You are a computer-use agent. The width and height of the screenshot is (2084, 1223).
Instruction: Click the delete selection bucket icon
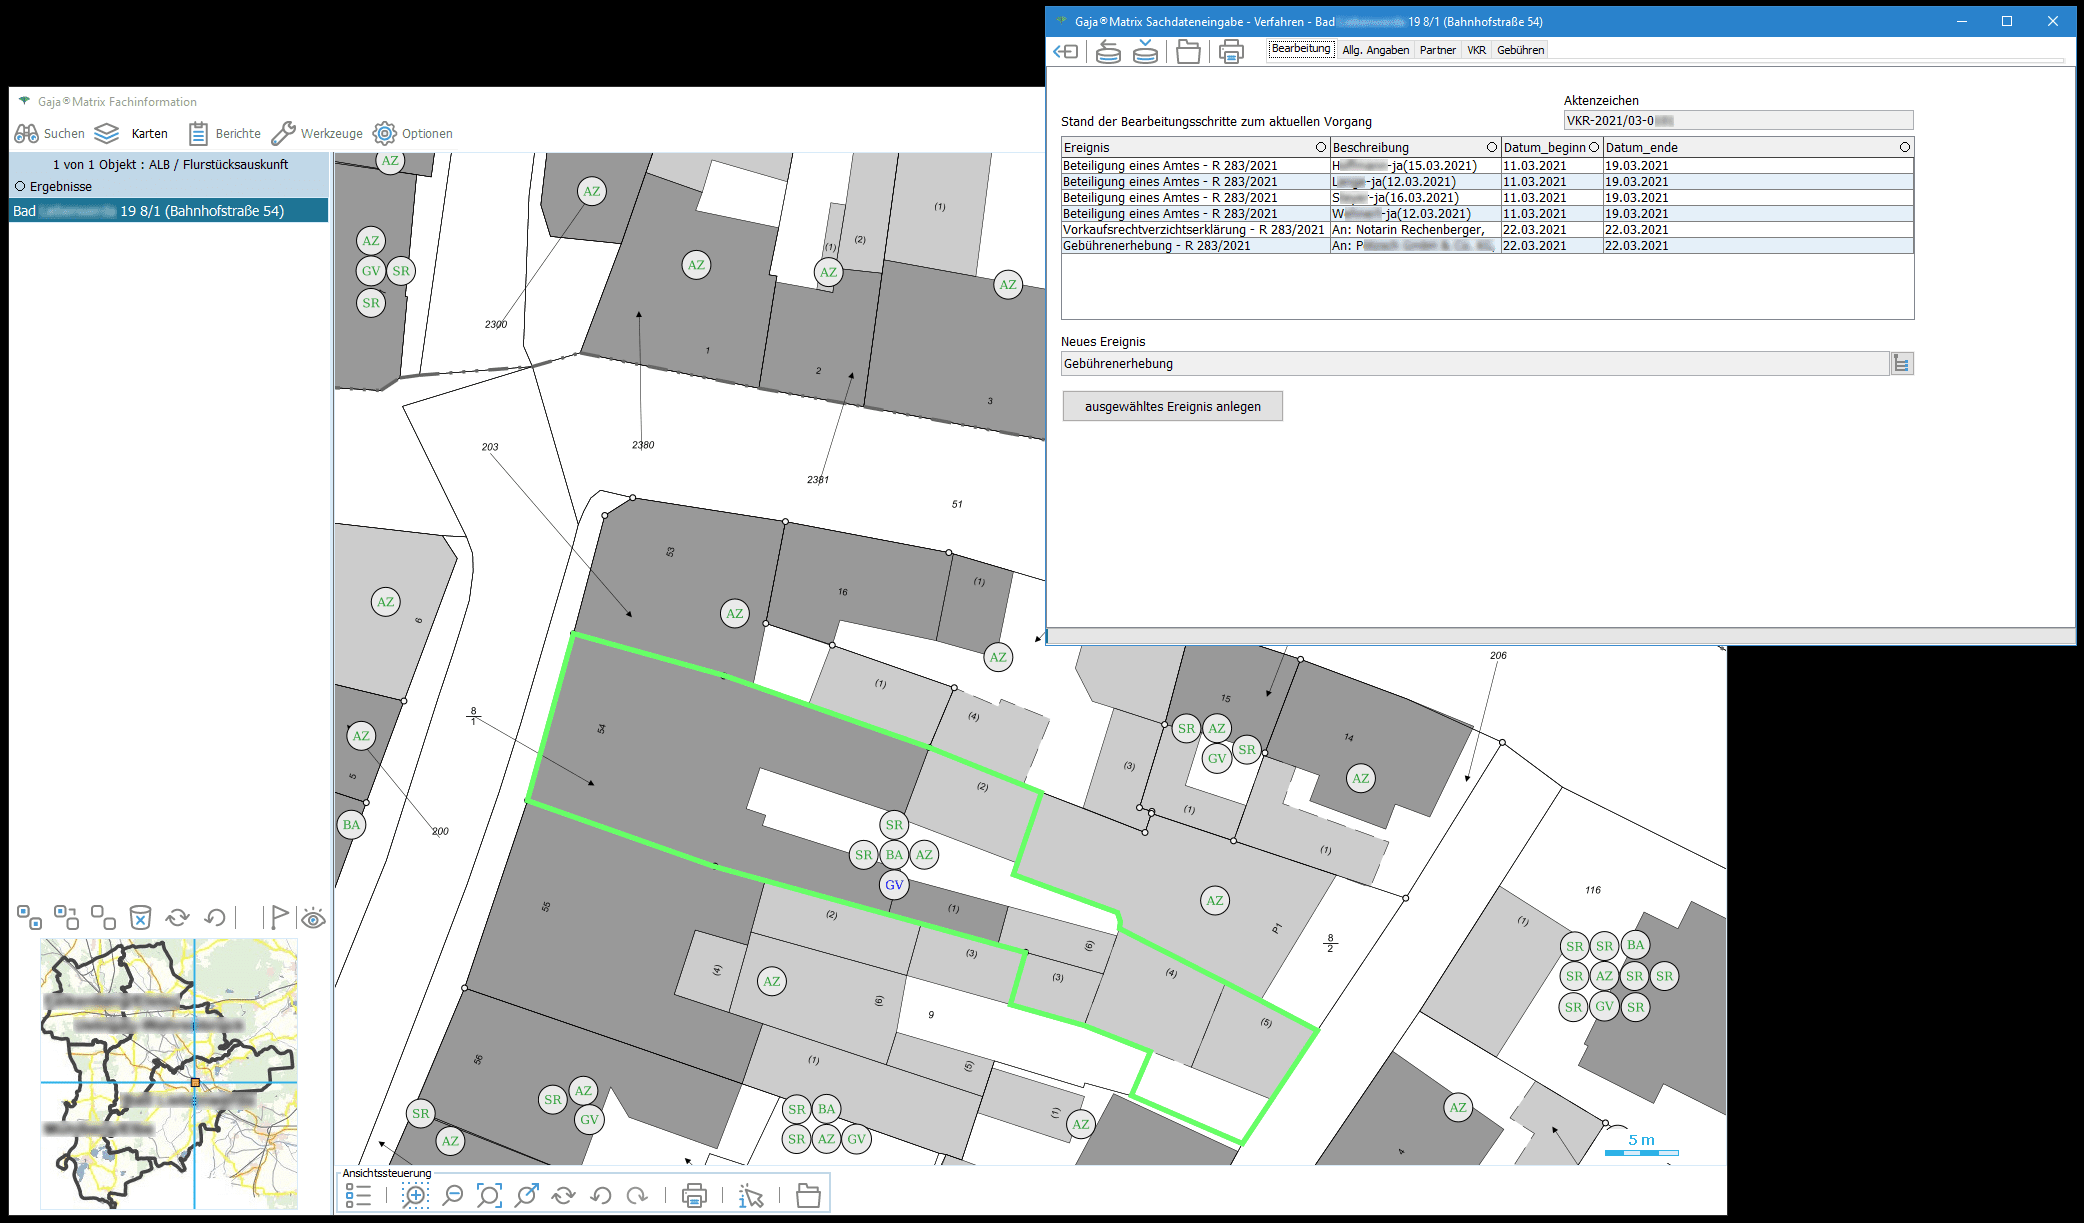click(140, 917)
